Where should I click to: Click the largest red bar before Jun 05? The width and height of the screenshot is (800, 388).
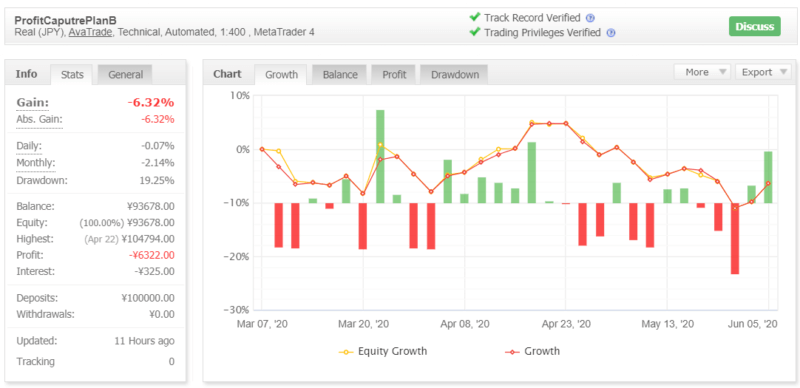(x=735, y=238)
